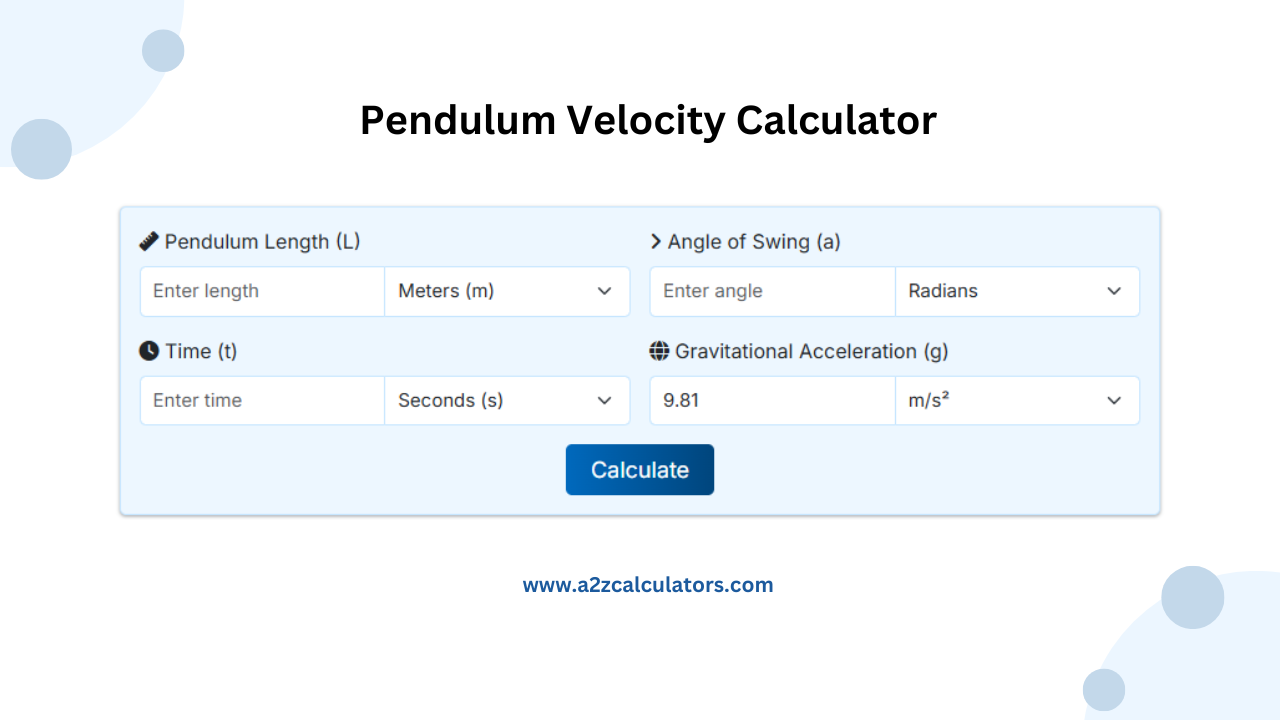Open the Radians unit dropdown
Screen dimensions: 1280x720
pyautogui.click(x=1017, y=291)
